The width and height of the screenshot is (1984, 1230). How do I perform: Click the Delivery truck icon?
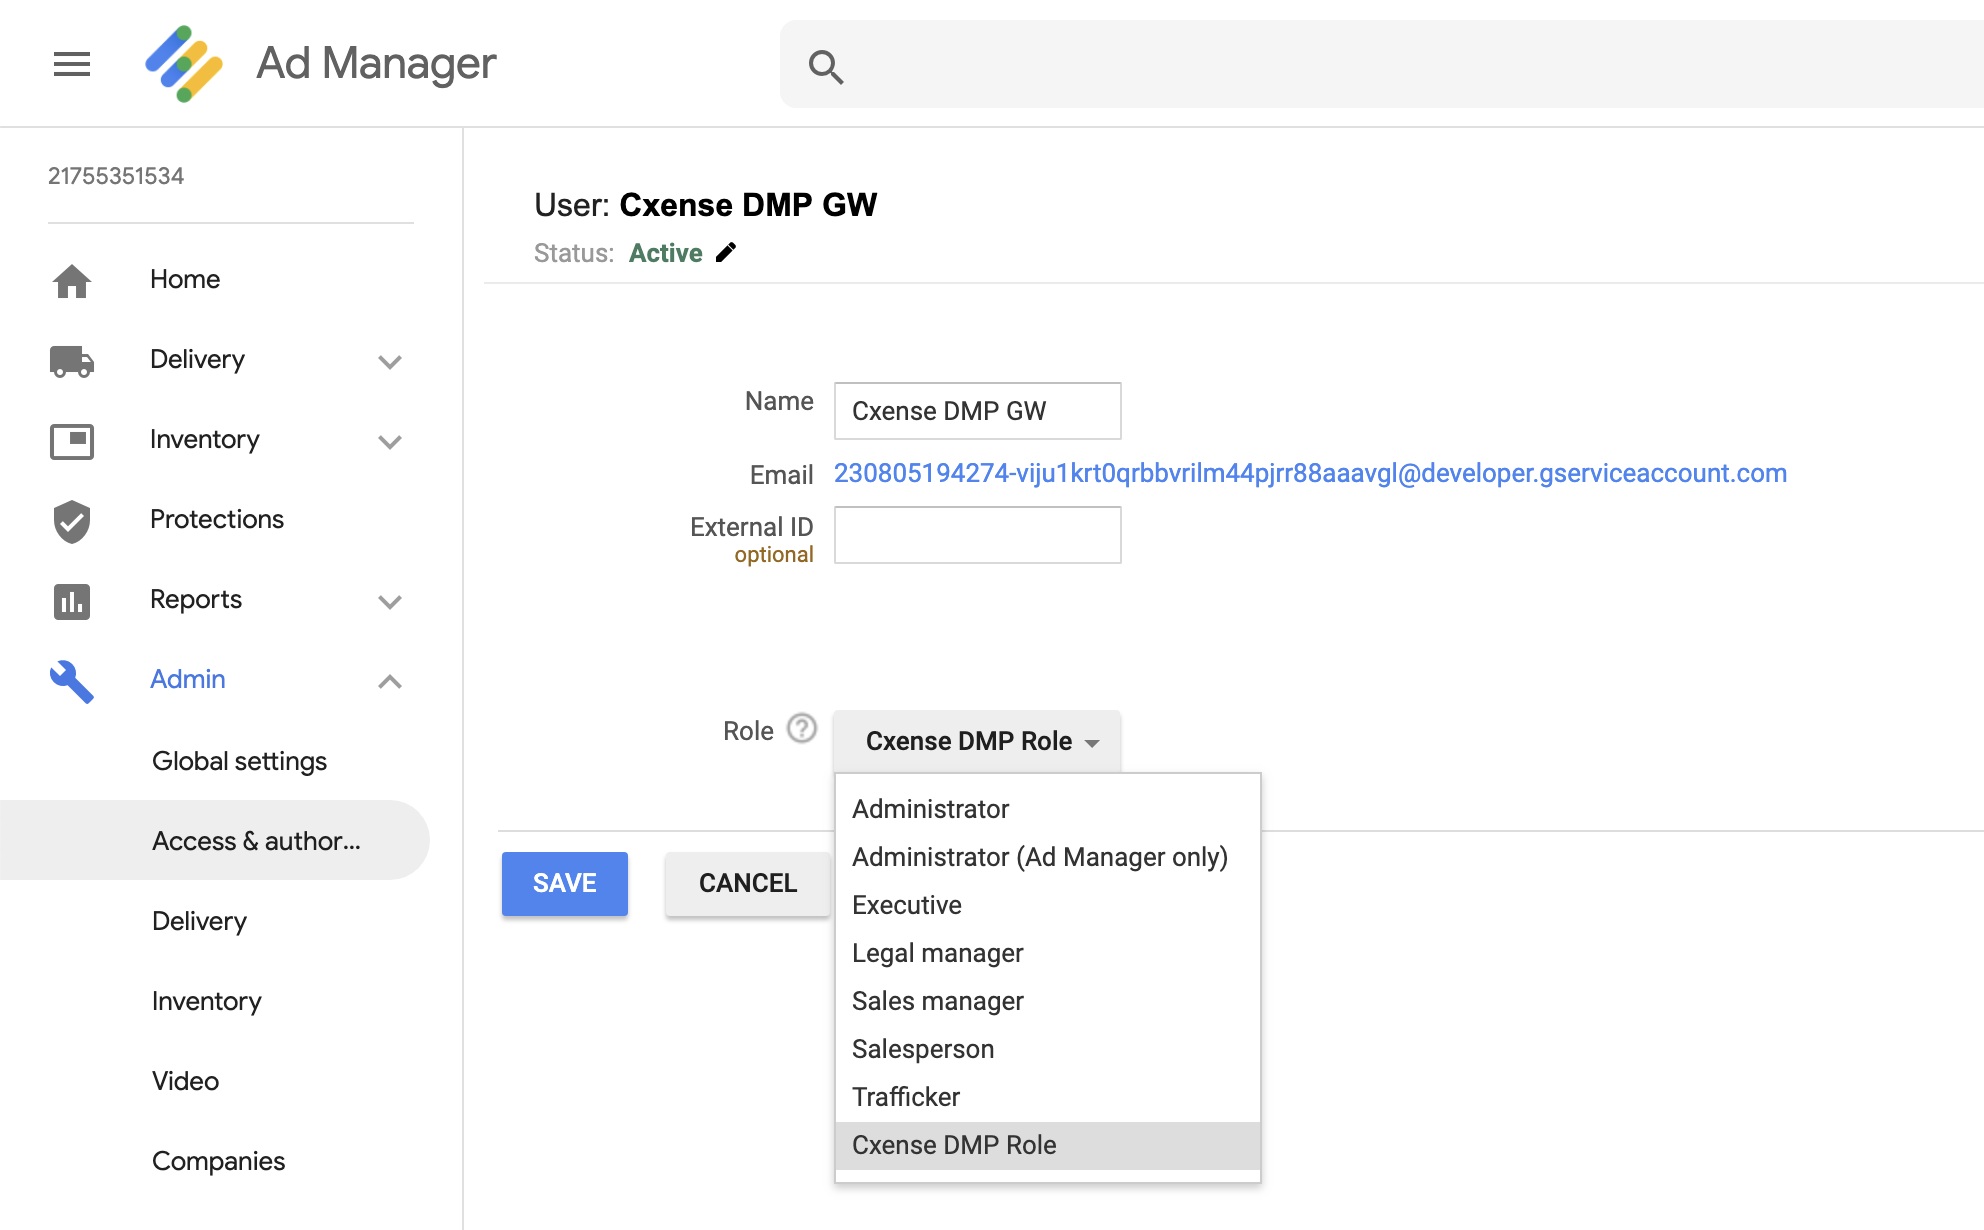pyautogui.click(x=72, y=361)
